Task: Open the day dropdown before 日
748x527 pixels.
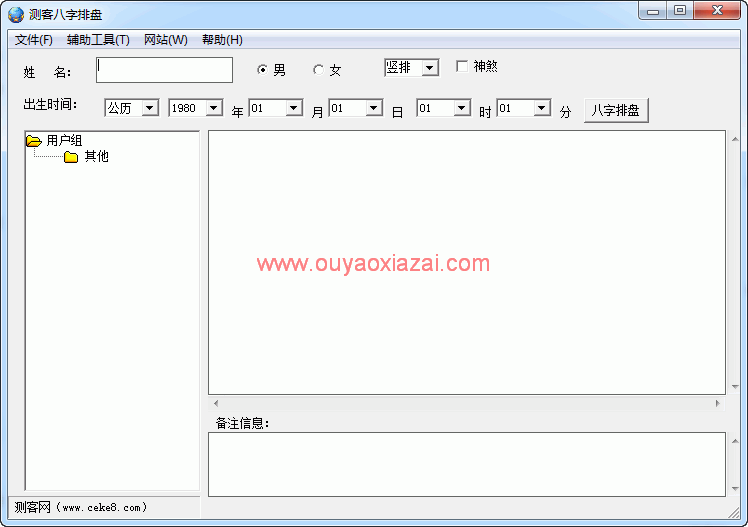Action: pyautogui.click(x=374, y=108)
